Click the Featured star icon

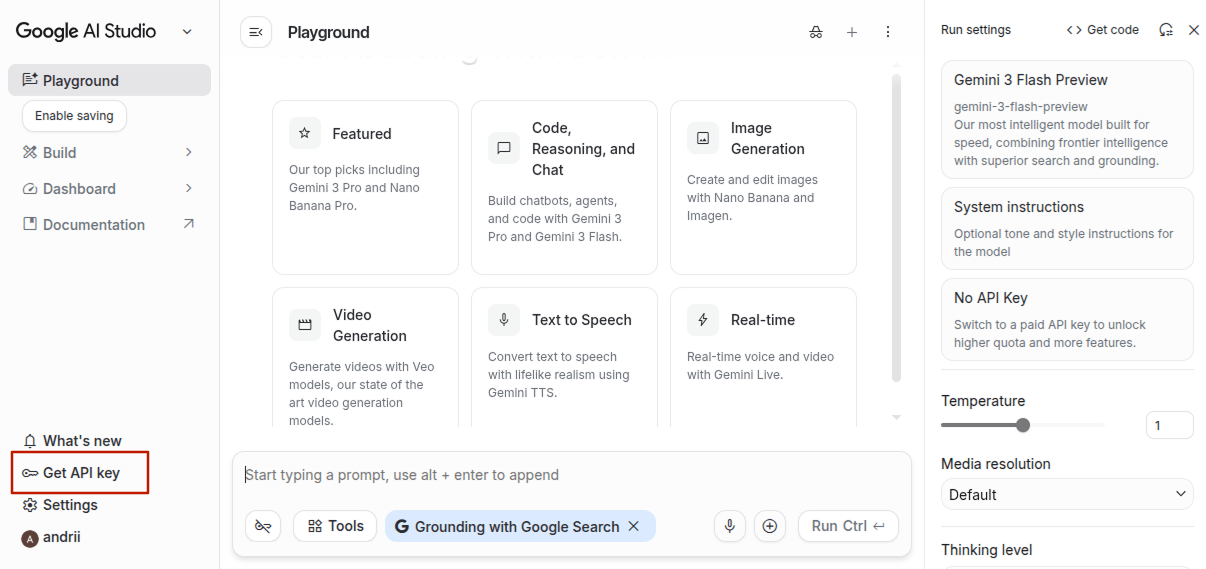tap(305, 133)
